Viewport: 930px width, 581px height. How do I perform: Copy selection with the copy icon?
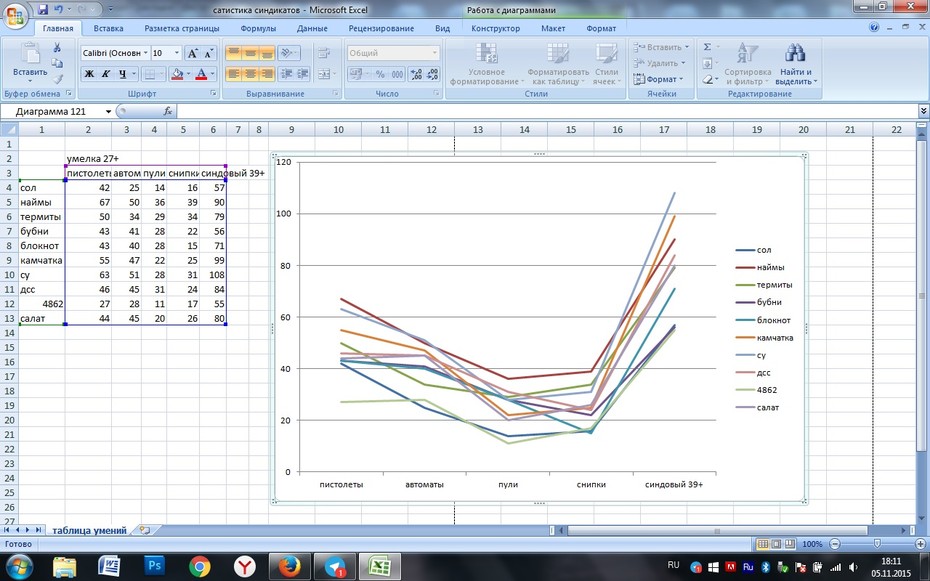tap(57, 63)
